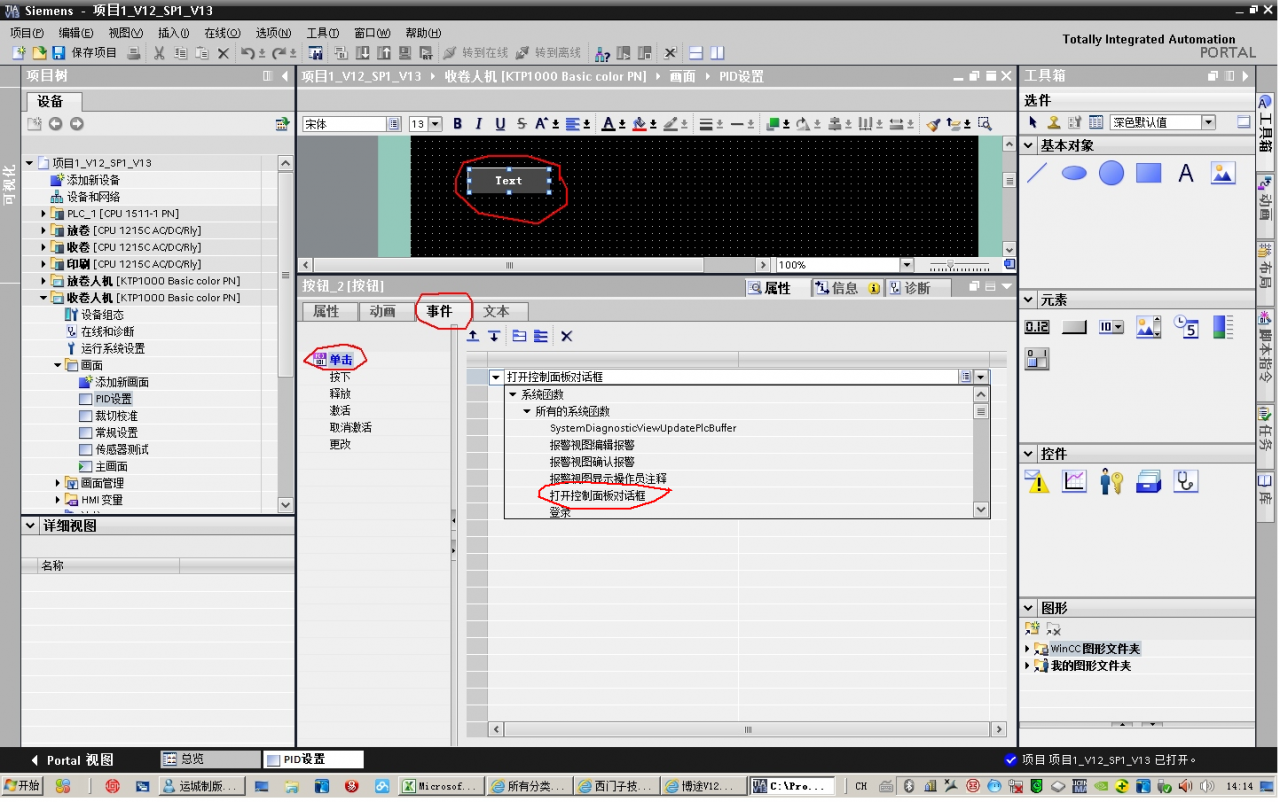Delete selected function with X icon

tap(566, 337)
